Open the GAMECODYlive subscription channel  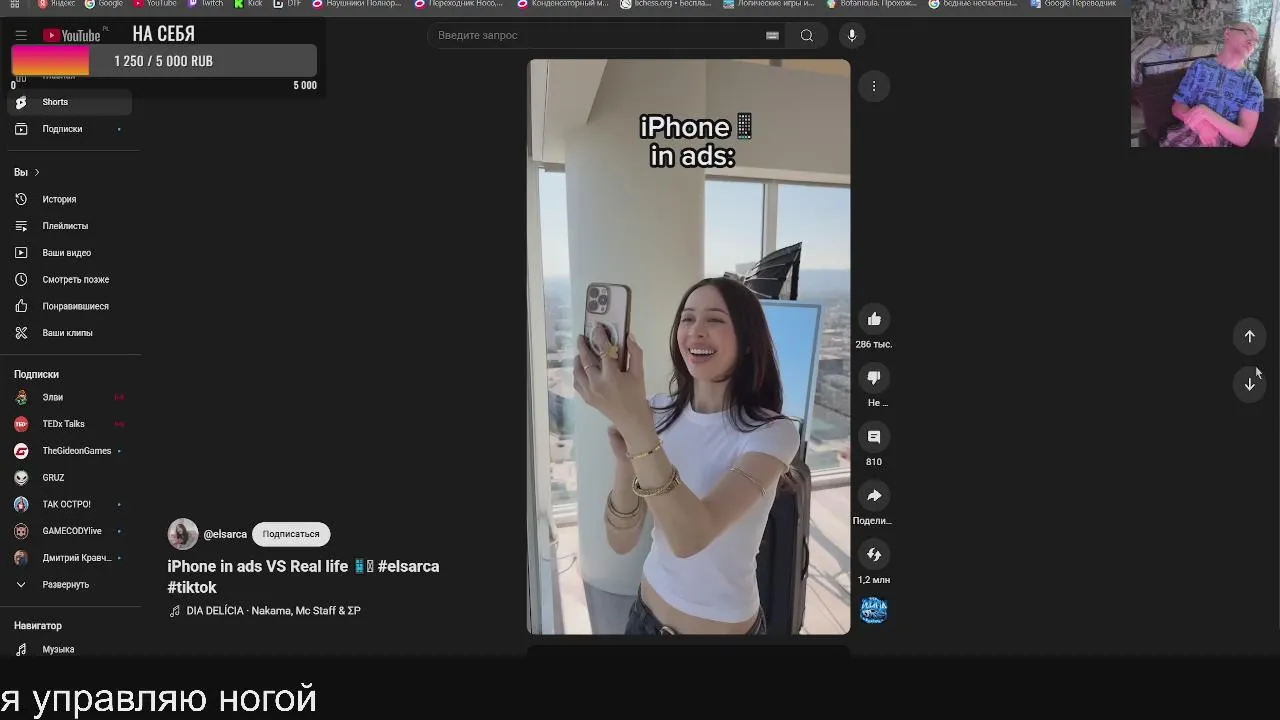[70, 531]
